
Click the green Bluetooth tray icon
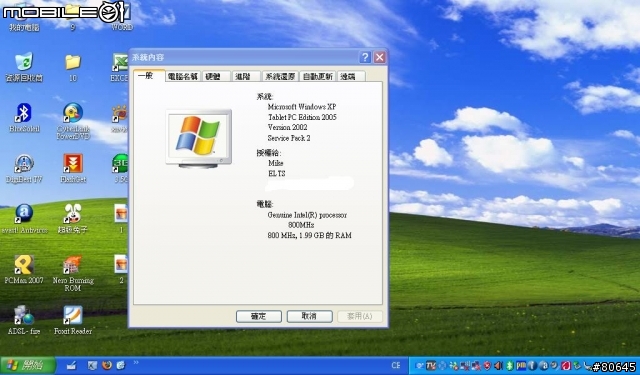(x=509, y=366)
